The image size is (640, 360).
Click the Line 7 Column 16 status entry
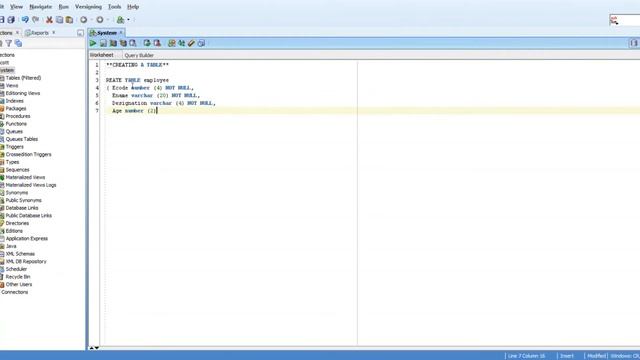pos(527,356)
